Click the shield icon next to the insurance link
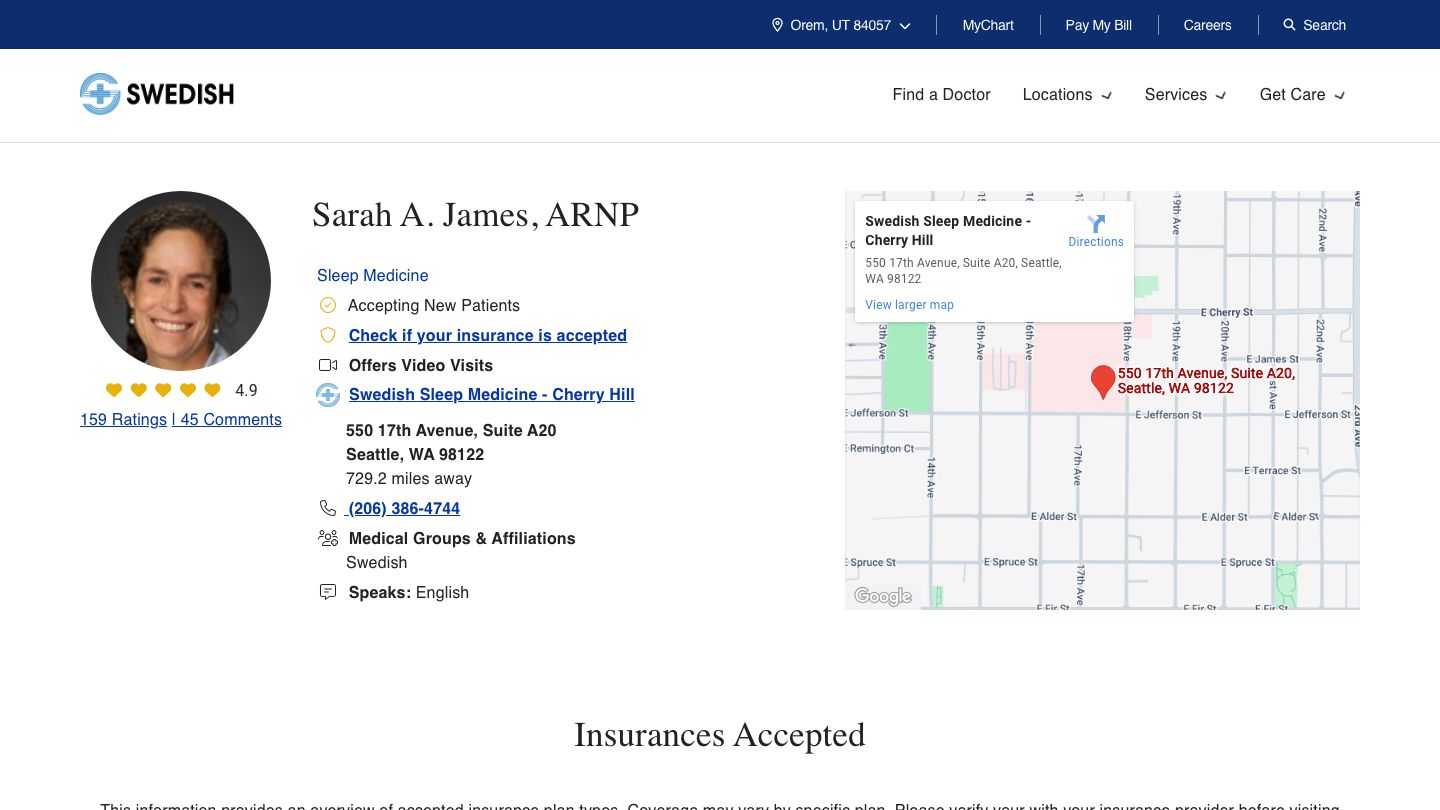This screenshot has width=1440, height=810. (x=328, y=335)
